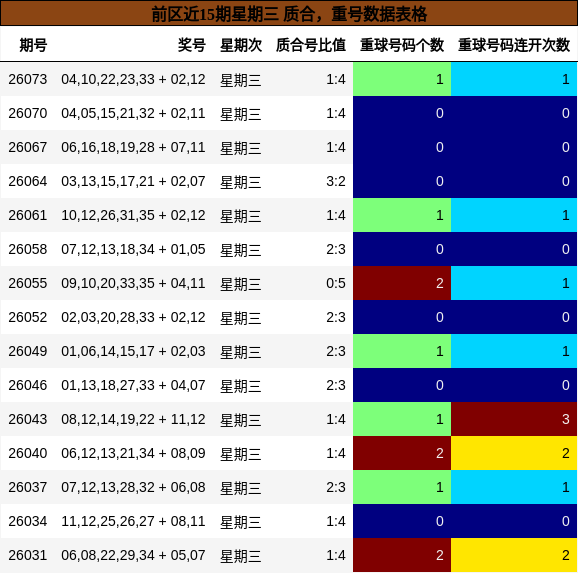578x573 pixels.
Task: Click navy repeat-count cell in row 26034
Action: coord(402,521)
